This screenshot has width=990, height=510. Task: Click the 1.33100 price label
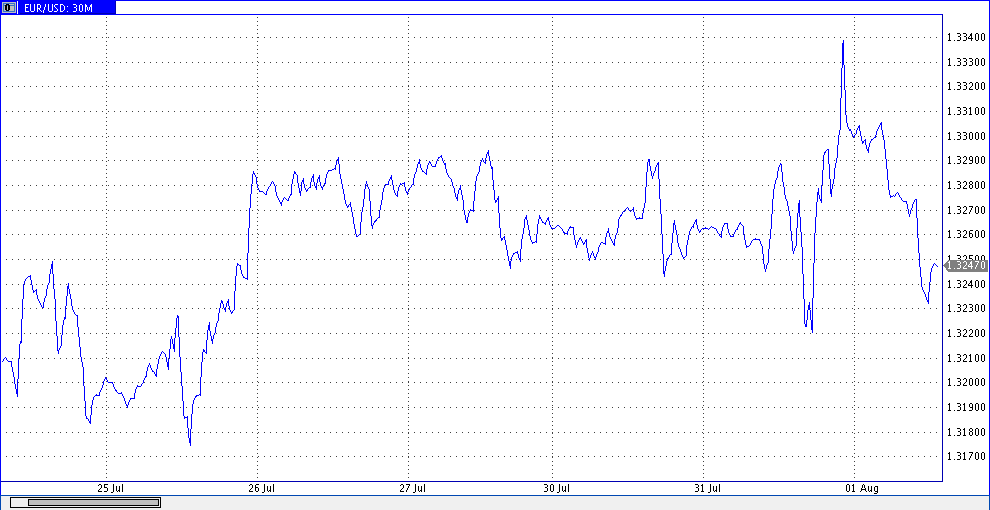point(966,112)
